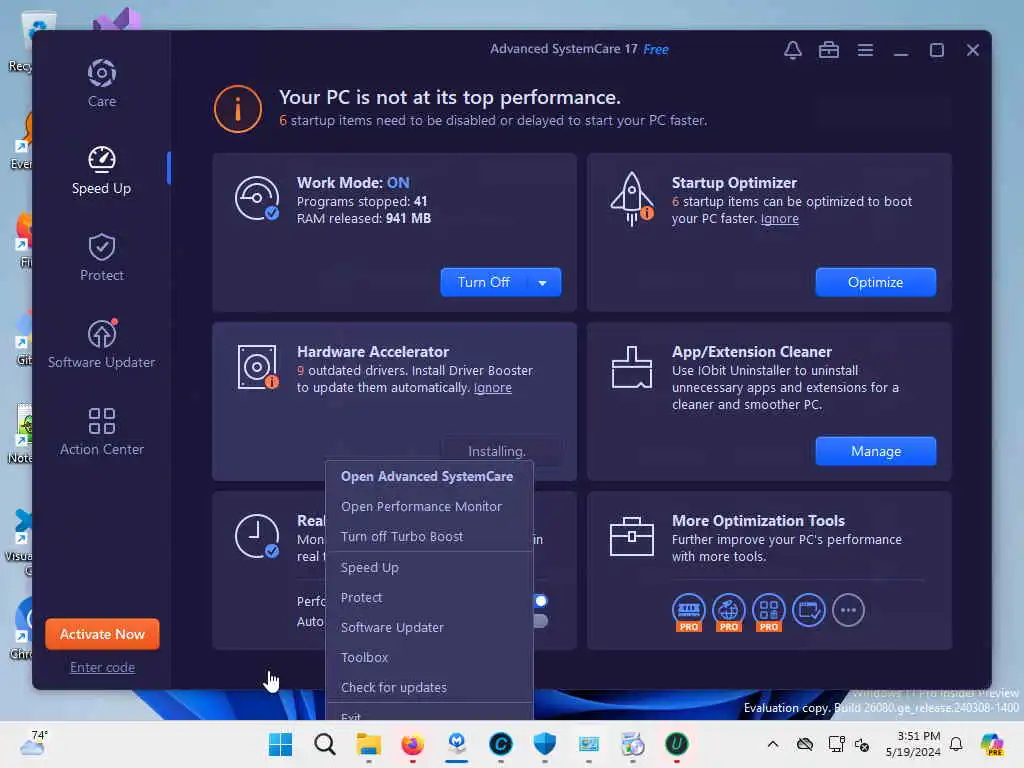Image resolution: width=1024 pixels, height=768 pixels.
Task: Show more tools via ellipsis circle
Action: pyautogui.click(x=848, y=610)
